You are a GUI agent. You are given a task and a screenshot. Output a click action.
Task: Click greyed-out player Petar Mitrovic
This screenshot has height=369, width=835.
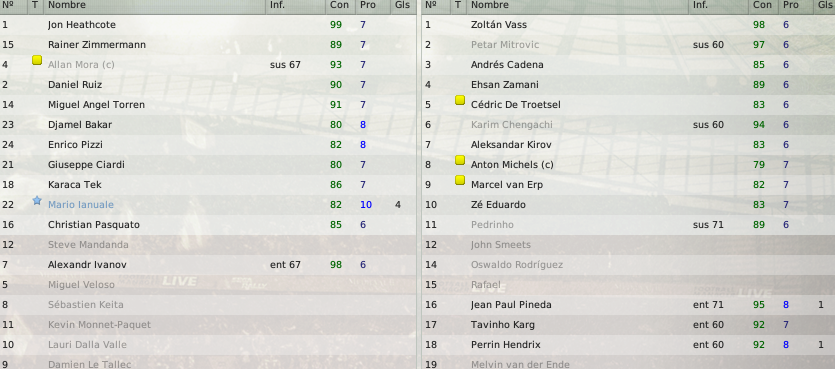click(505, 45)
